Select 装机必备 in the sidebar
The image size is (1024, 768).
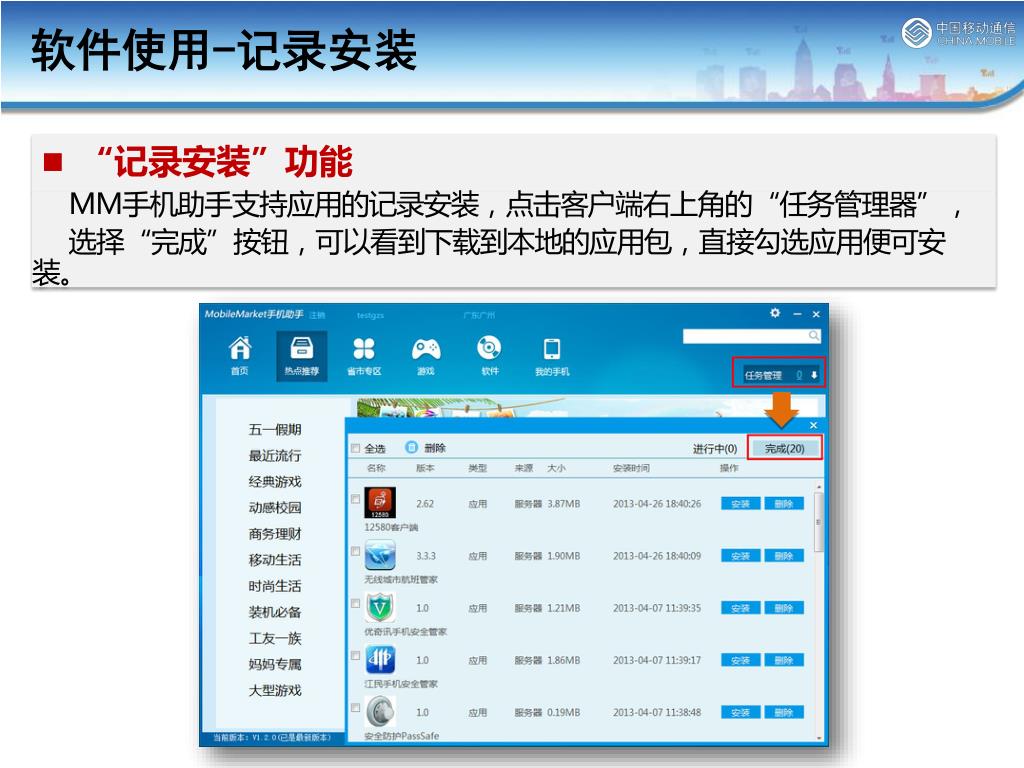pyautogui.click(x=275, y=612)
